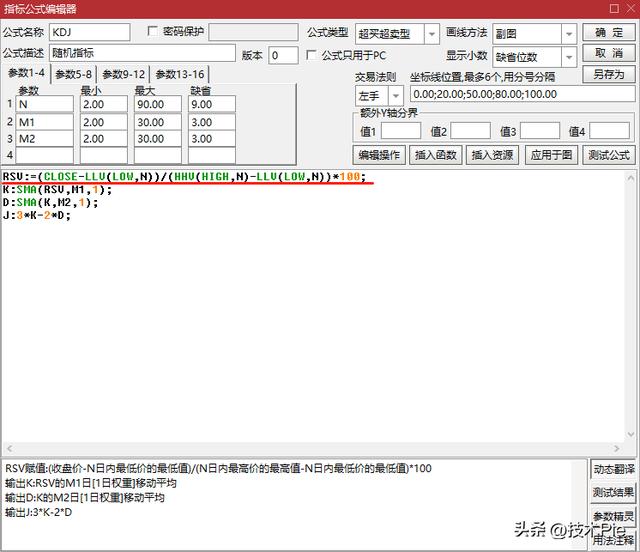Click the 公式名称 field containing KDJ
The height and width of the screenshot is (552, 640).
click(89, 33)
